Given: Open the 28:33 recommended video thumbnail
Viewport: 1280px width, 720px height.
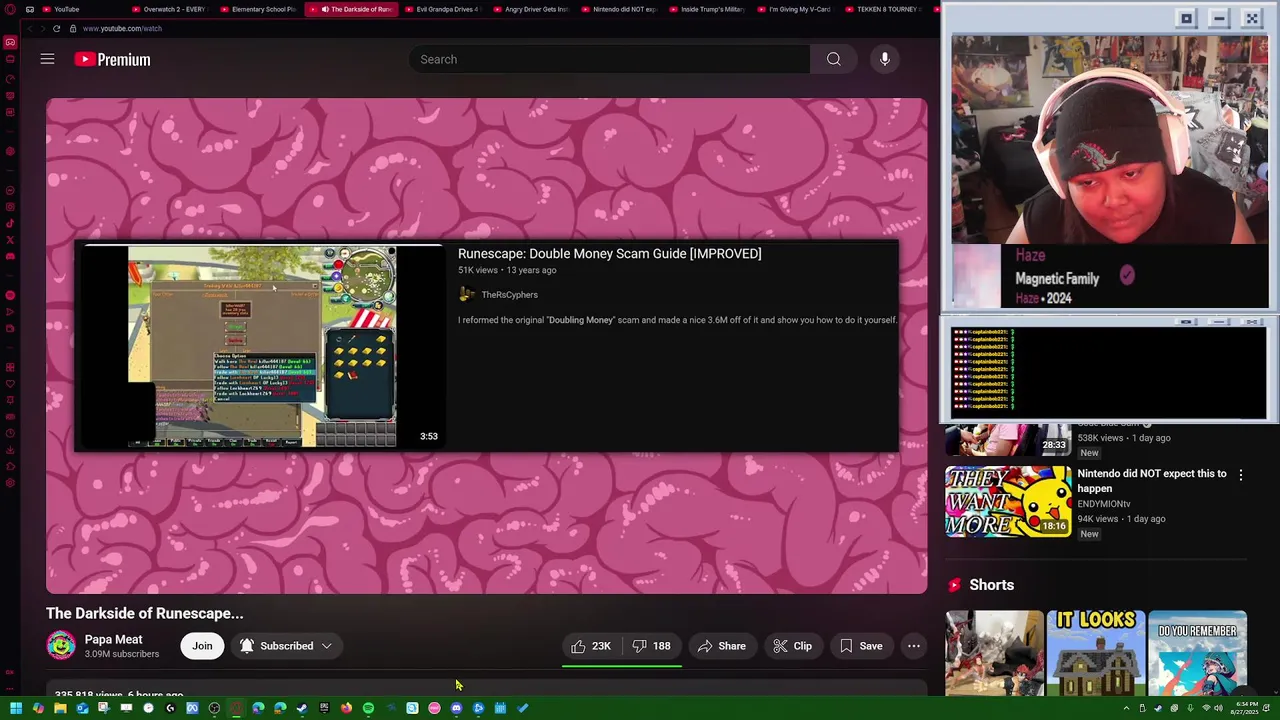Looking at the screenshot, I should [1008, 439].
